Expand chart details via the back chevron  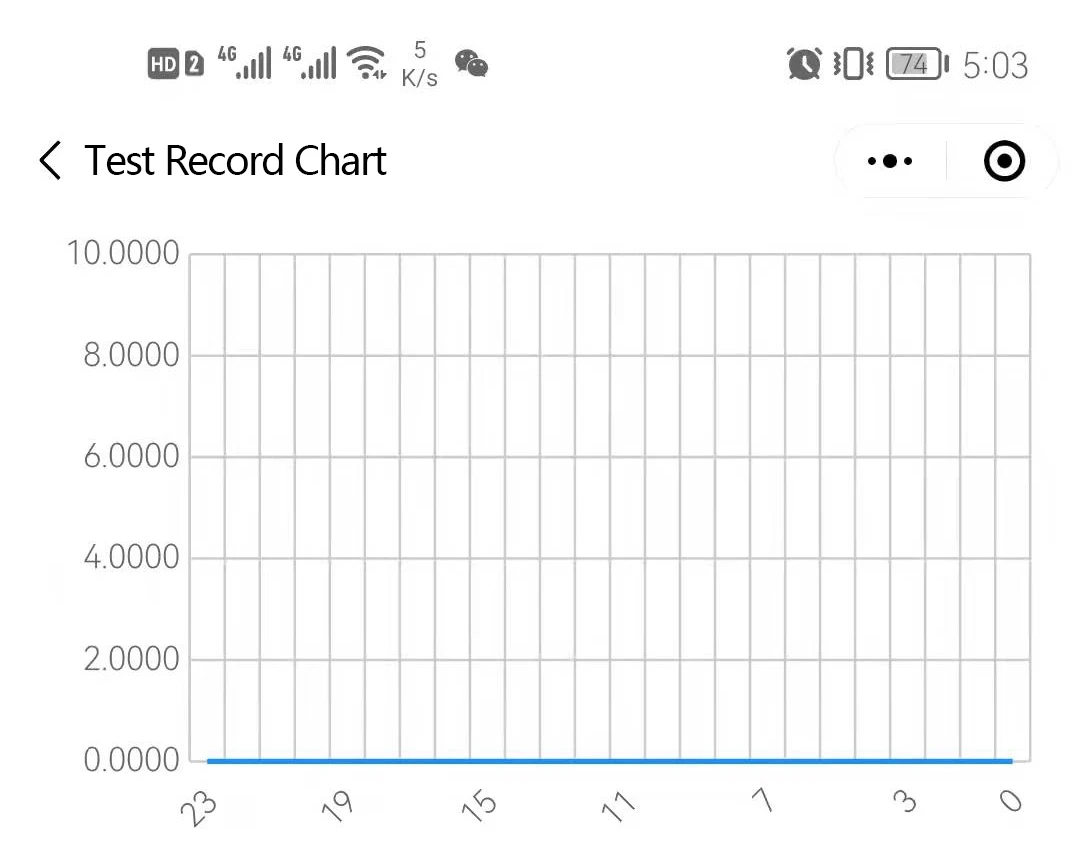[x=48, y=160]
